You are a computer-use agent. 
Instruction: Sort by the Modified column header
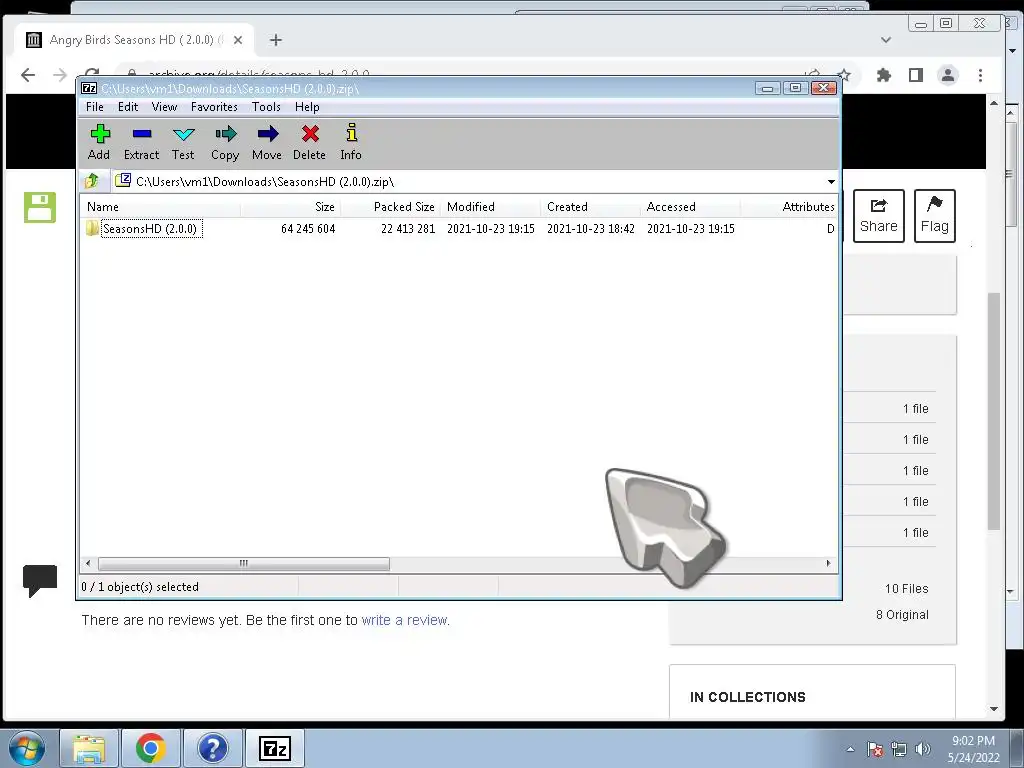[x=490, y=207]
